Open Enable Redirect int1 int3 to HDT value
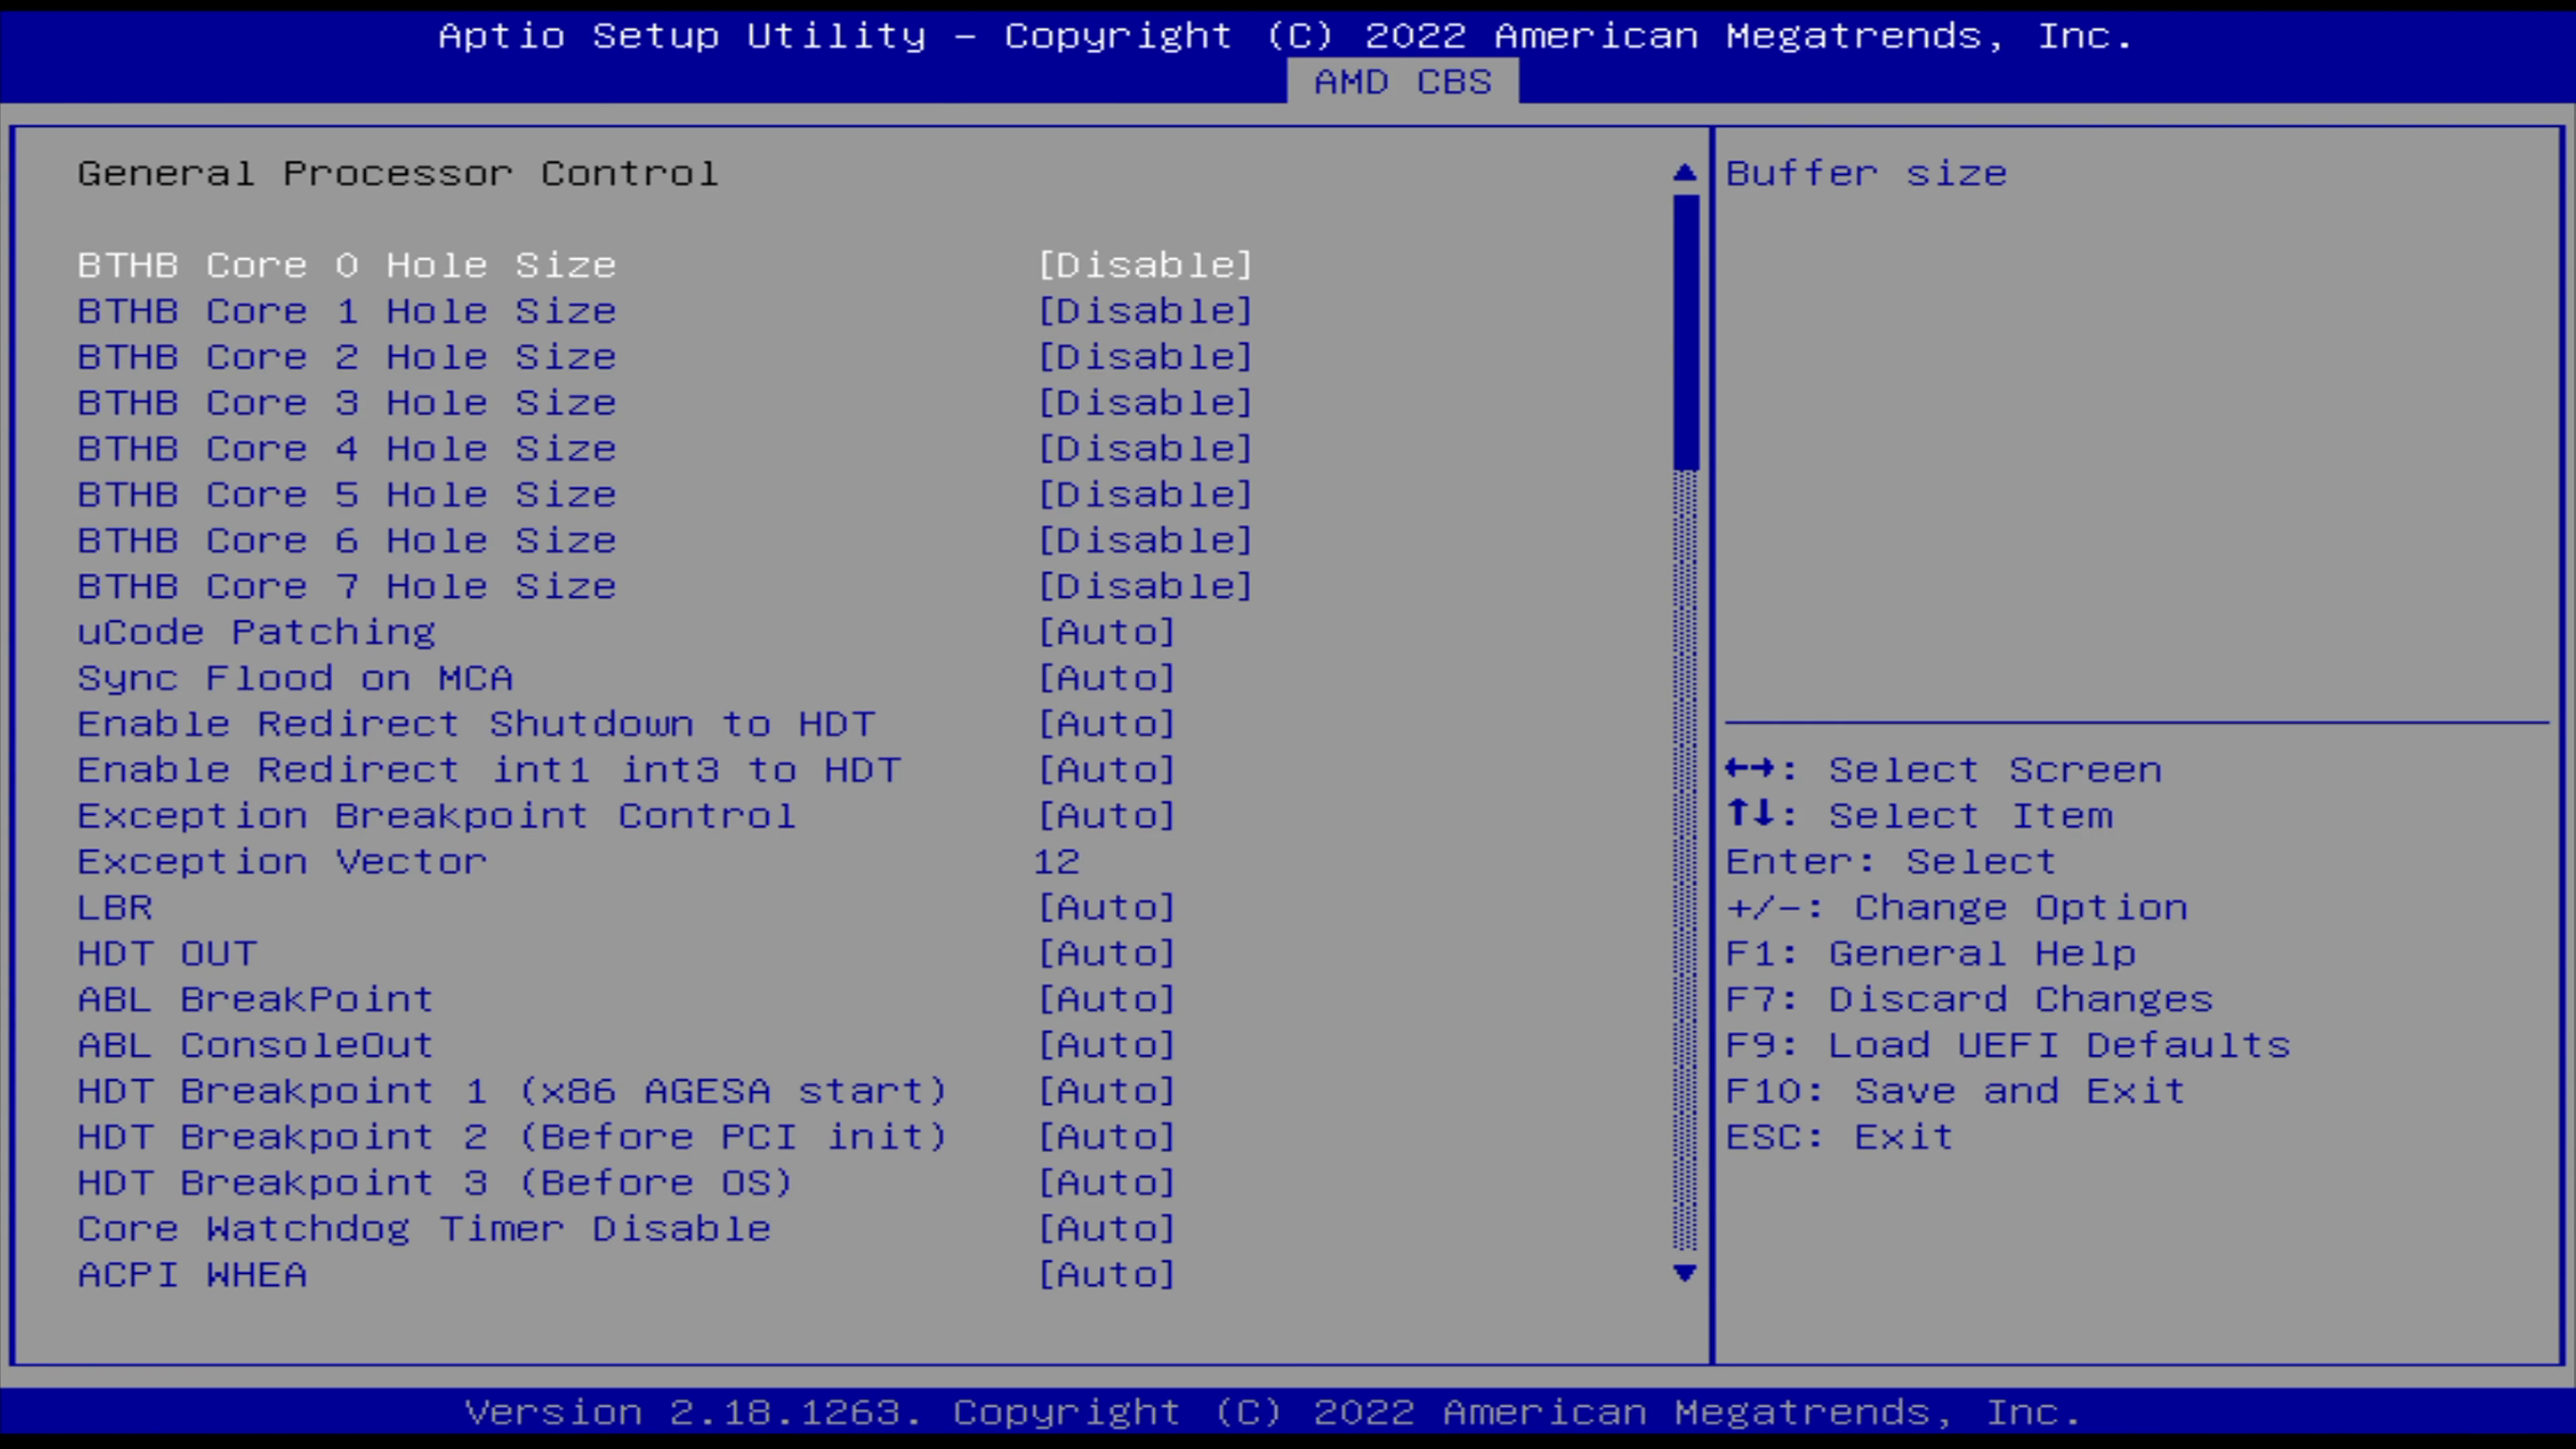The width and height of the screenshot is (2576, 1449). (1106, 770)
